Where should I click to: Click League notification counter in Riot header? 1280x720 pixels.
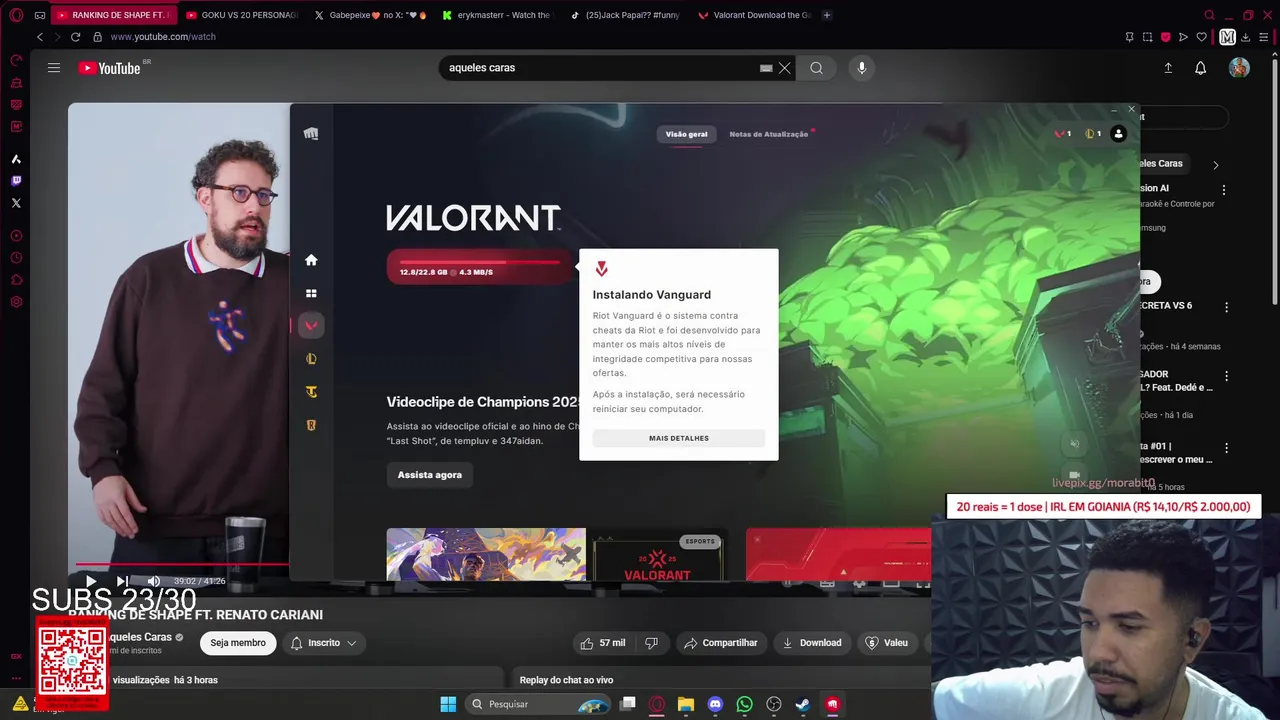pyautogui.click(x=1093, y=134)
